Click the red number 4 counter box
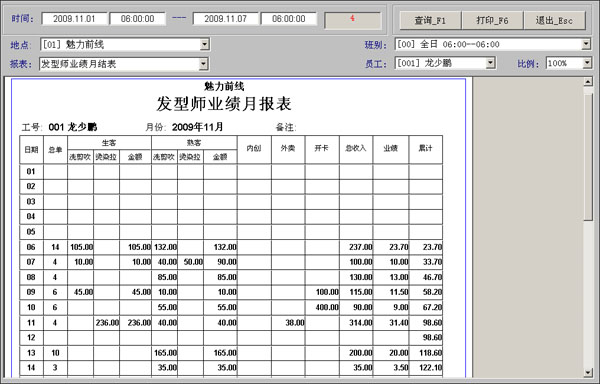600x384 pixels. (353, 20)
